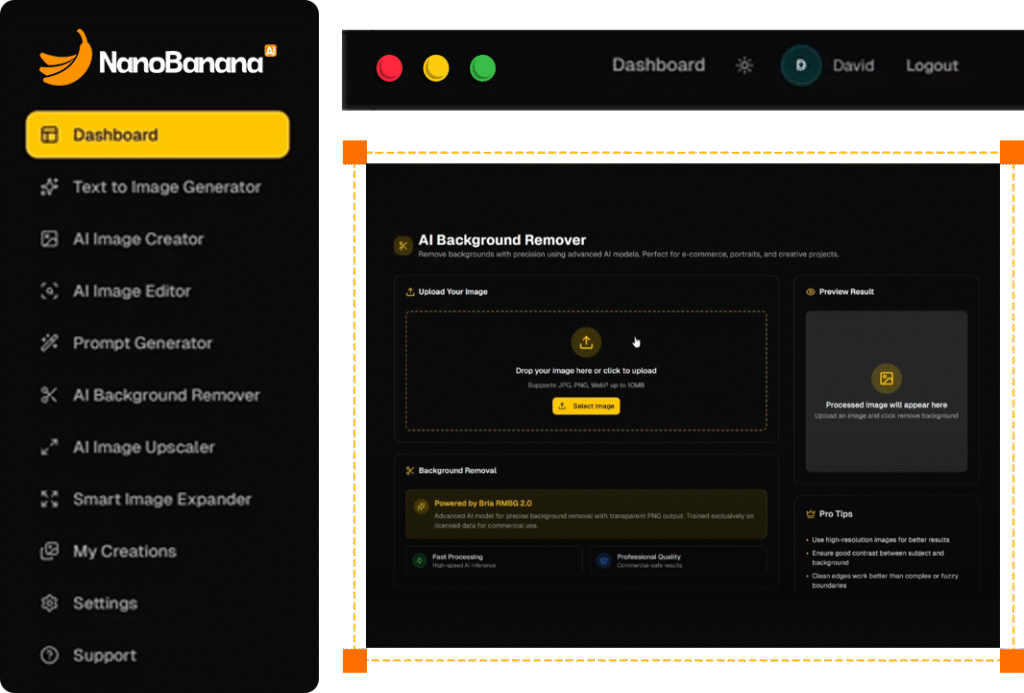Click the Logout link
The height and width of the screenshot is (693, 1024).
point(932,66)
